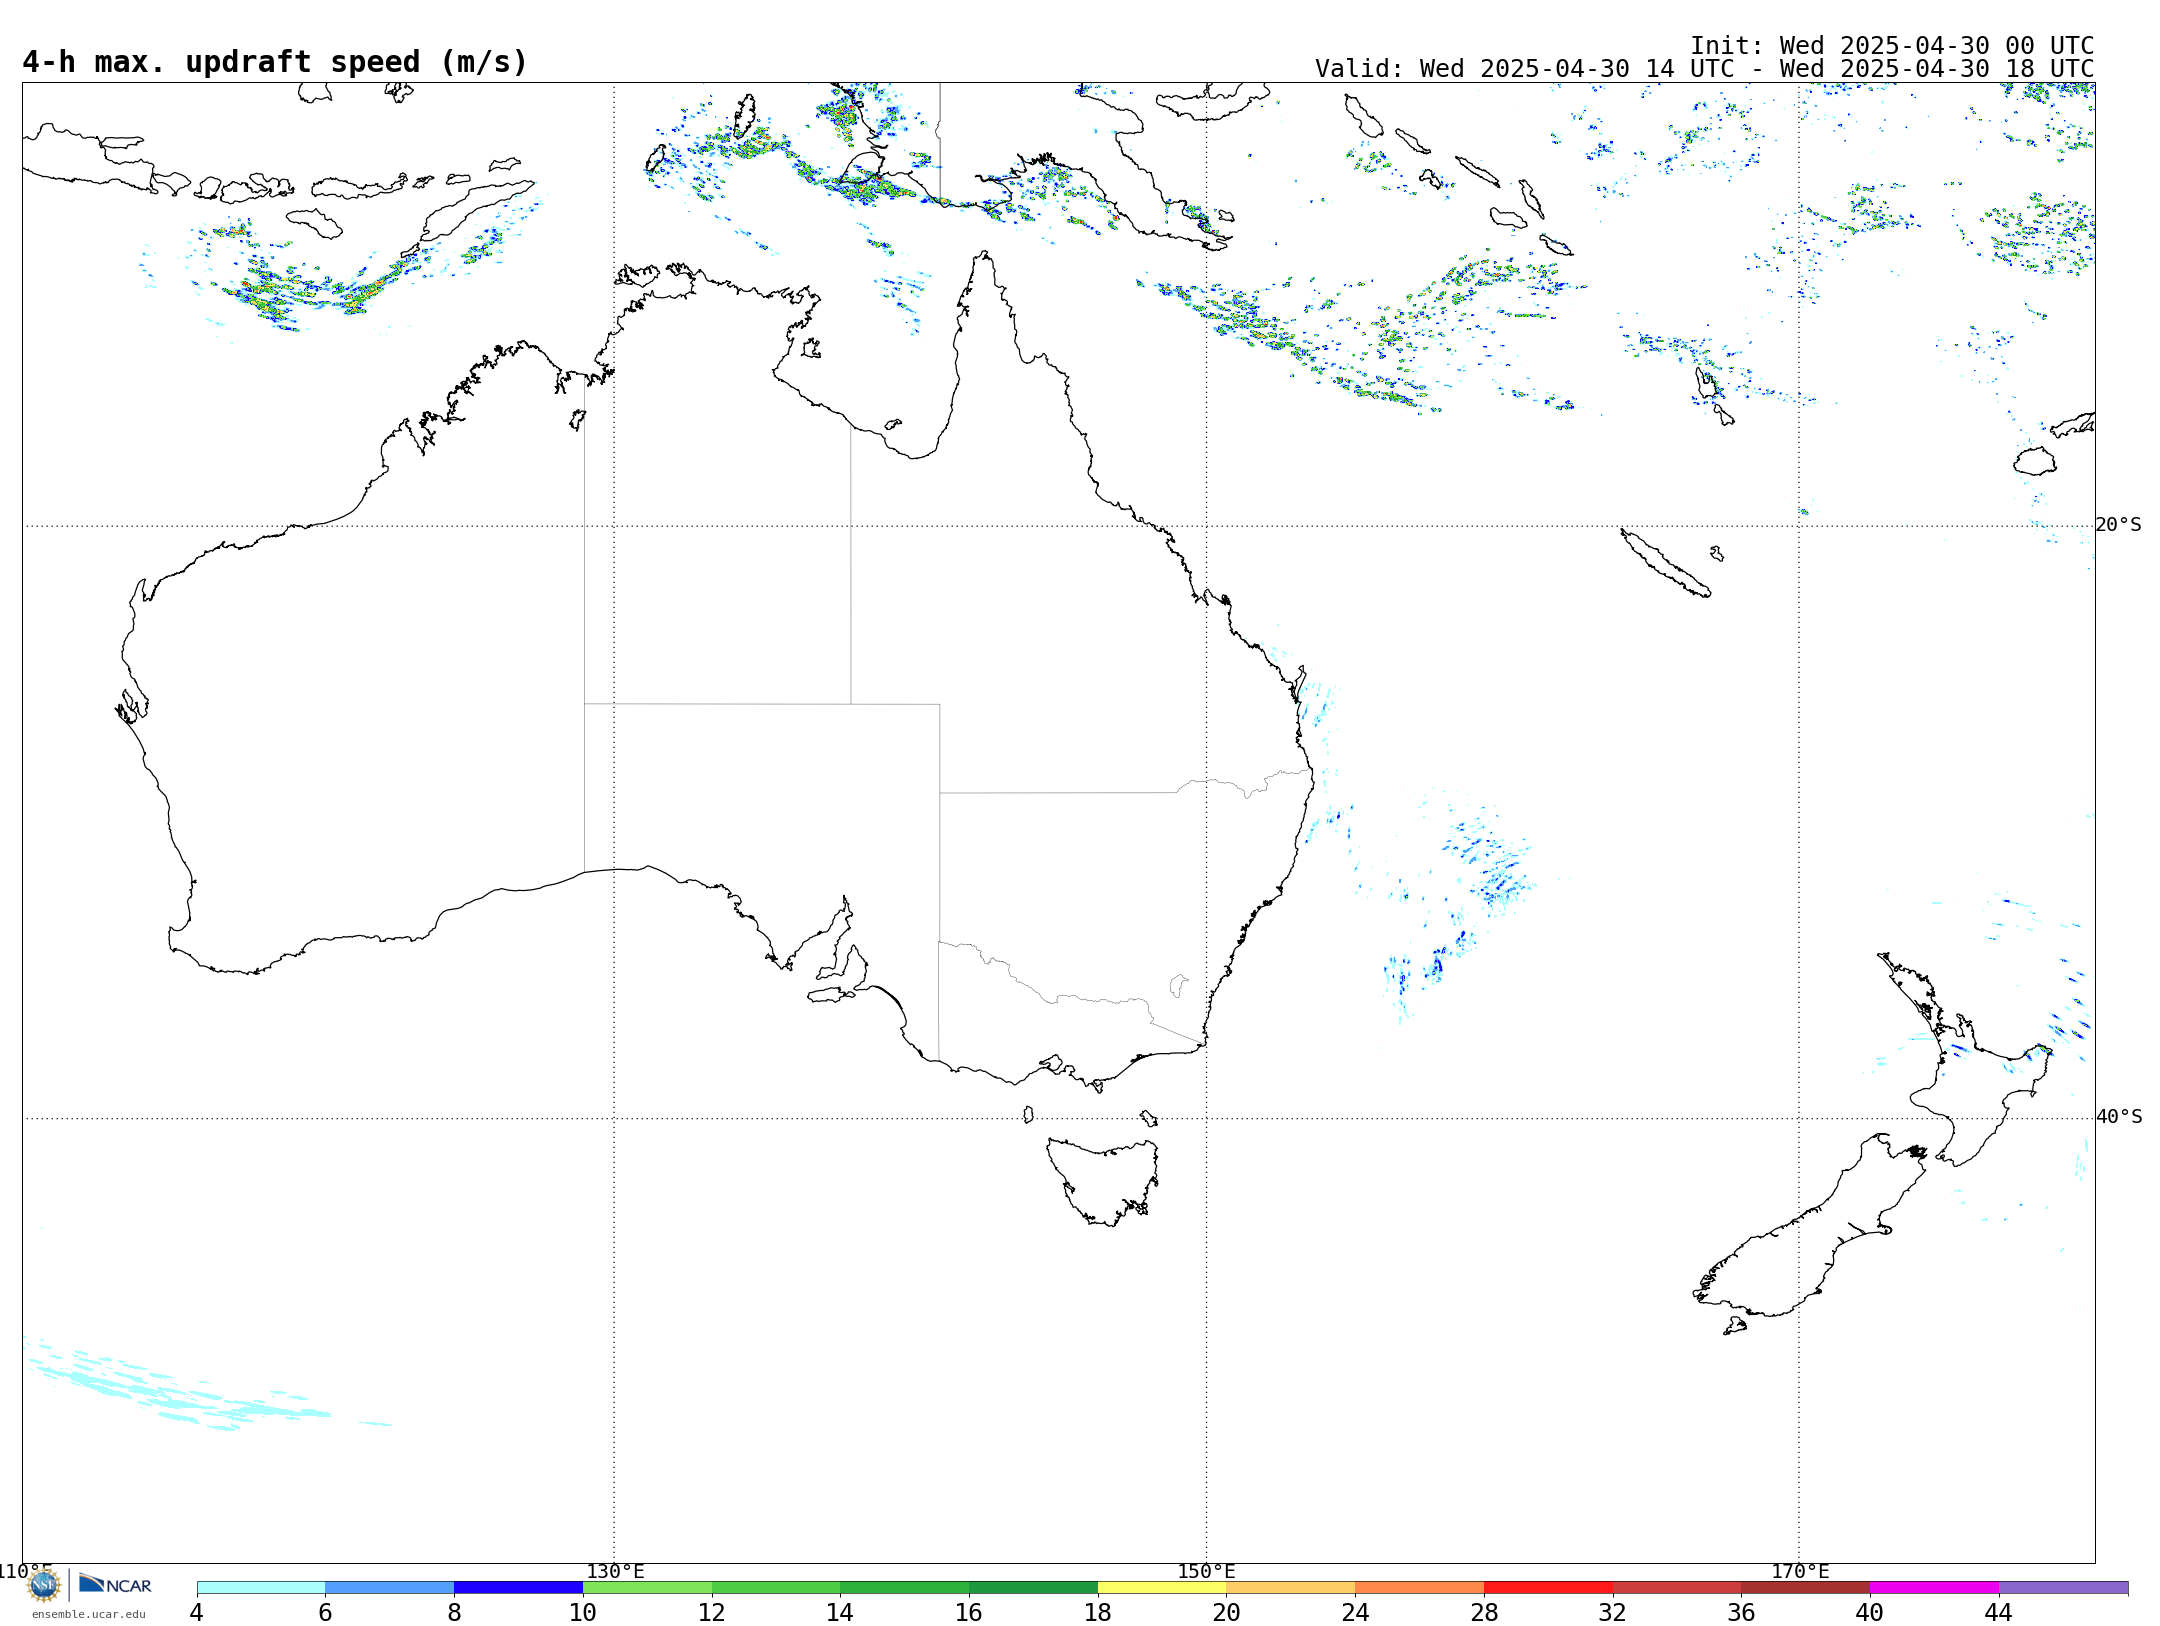Select the green 14-16 color swatch
The width and height of the screenshot is (2160, 1626).
904,1588
